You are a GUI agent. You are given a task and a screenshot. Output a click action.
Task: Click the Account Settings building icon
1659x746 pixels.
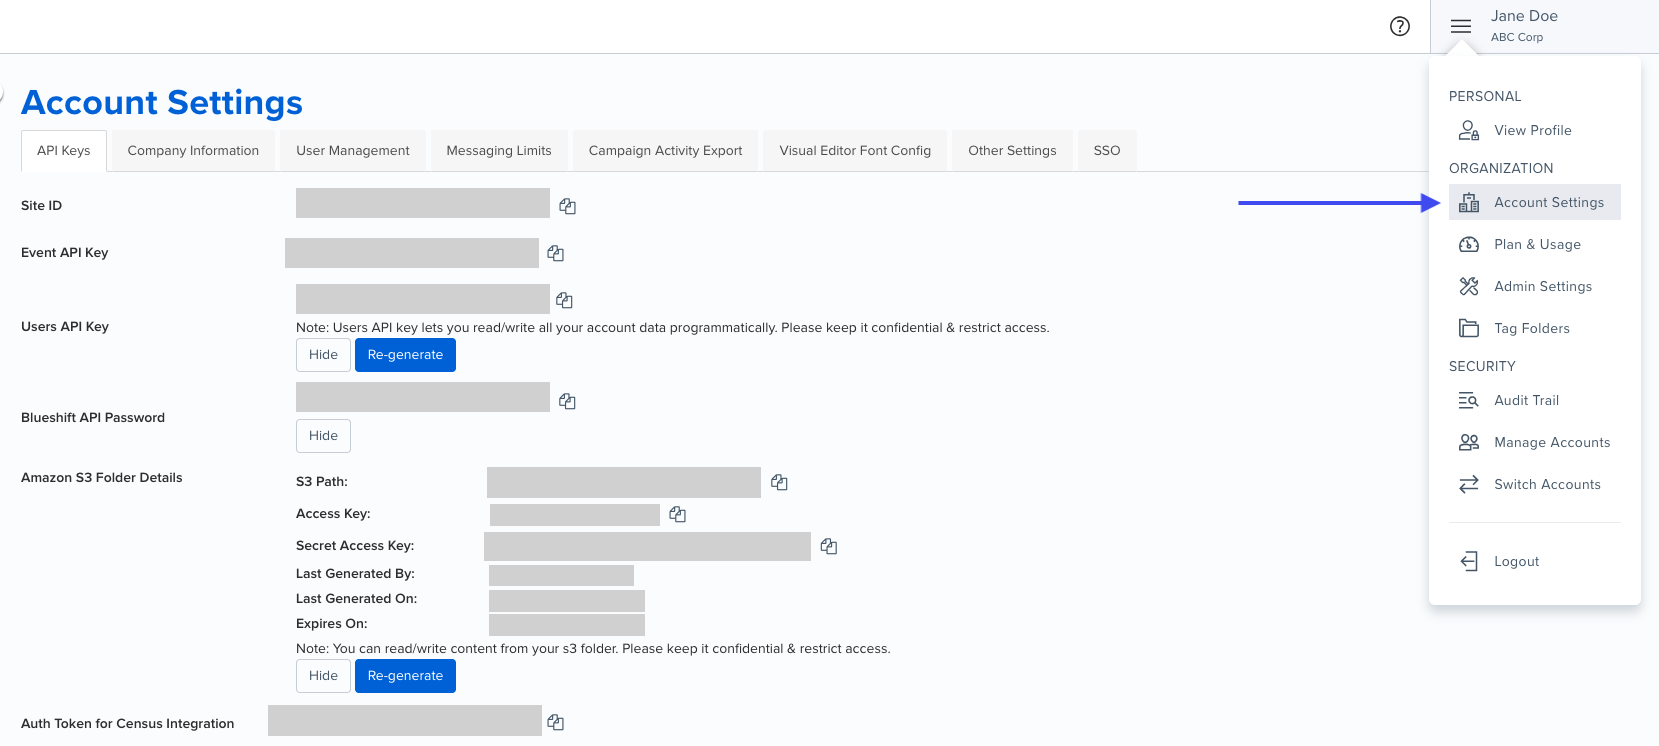[1469, 202]
